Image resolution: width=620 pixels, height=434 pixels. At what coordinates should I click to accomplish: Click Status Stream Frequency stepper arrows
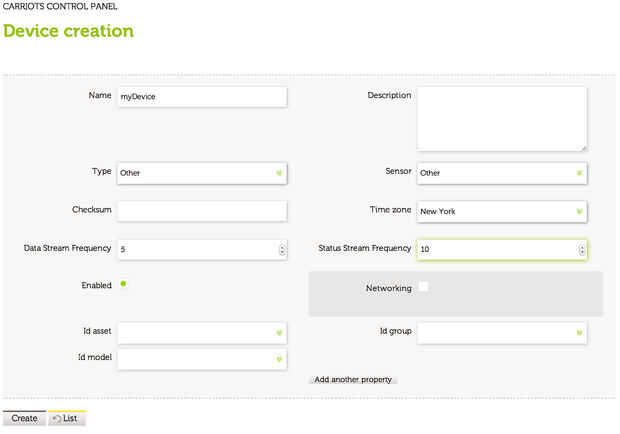581,249
